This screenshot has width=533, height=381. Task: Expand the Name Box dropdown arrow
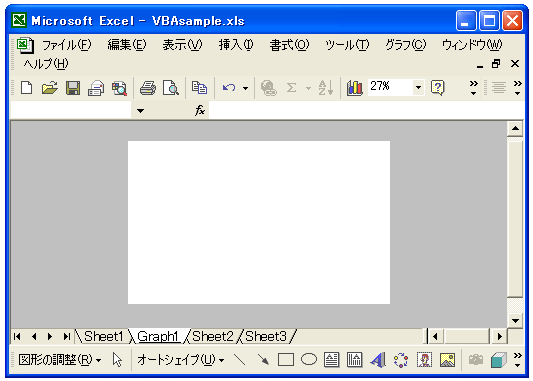pyautogui.click(x=140, y=110)
